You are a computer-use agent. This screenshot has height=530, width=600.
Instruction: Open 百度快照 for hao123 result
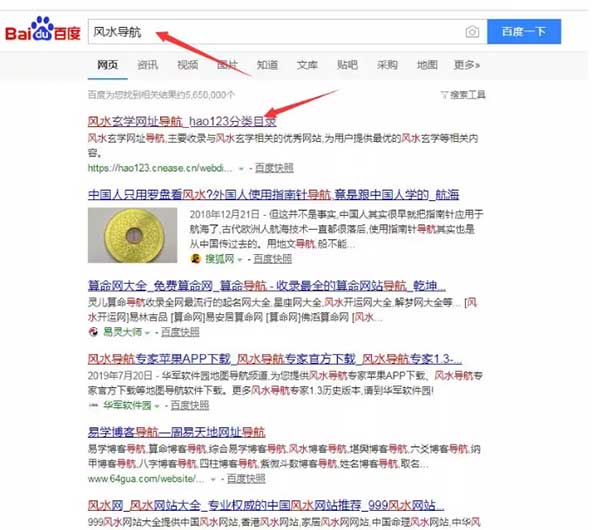point(274,168)
